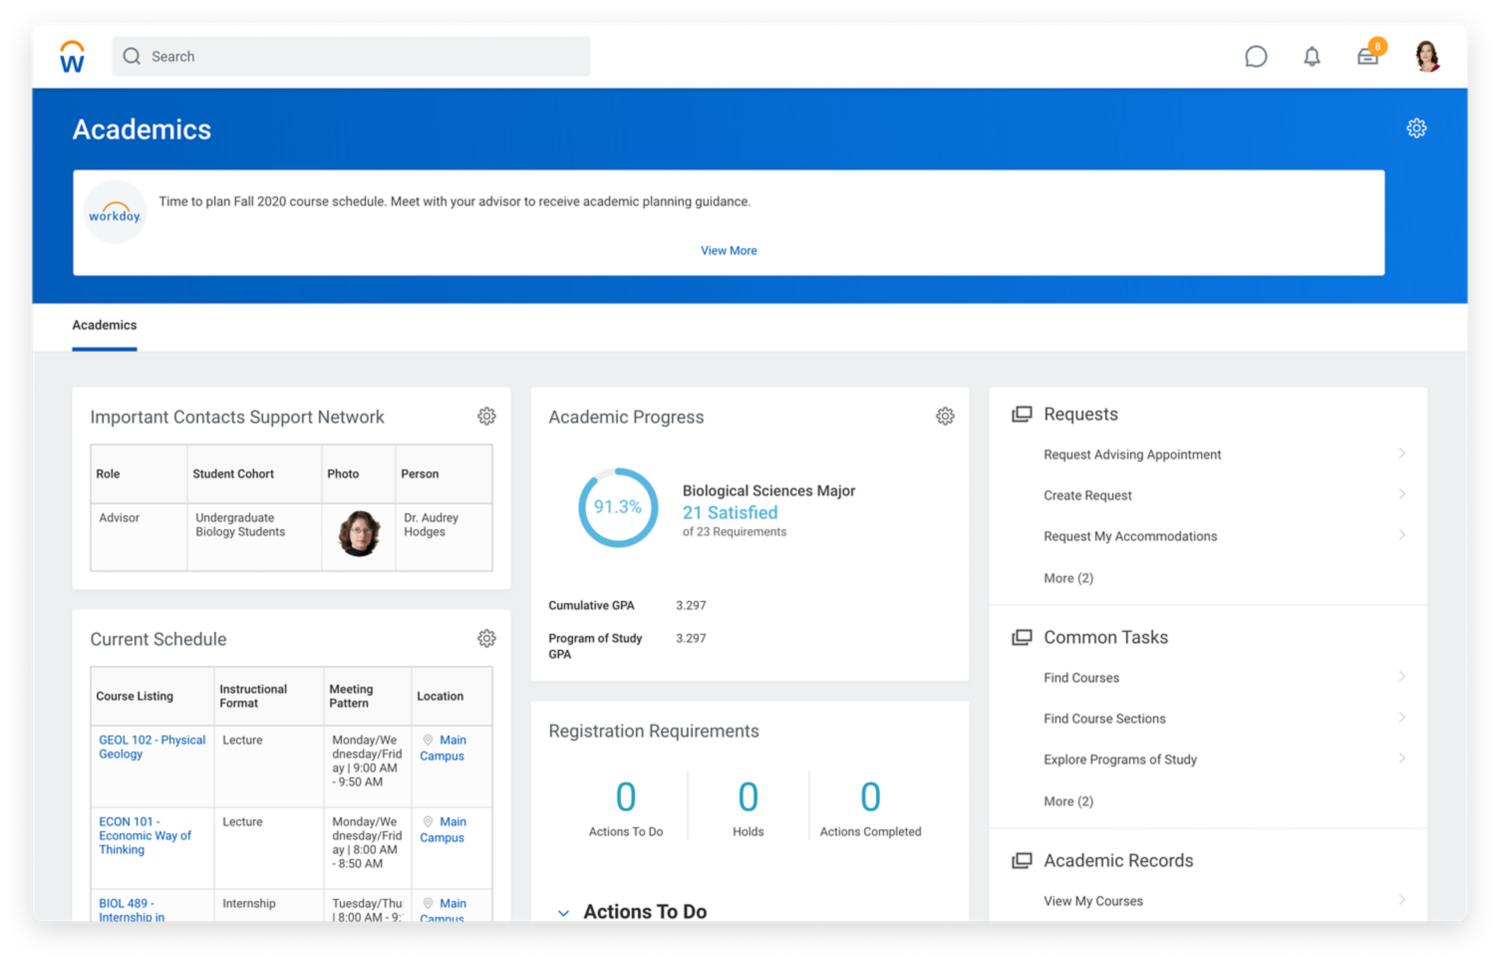Screen dimensions: 1500x962
Task: Open the chat messages icon
Action: point(1255,57)
